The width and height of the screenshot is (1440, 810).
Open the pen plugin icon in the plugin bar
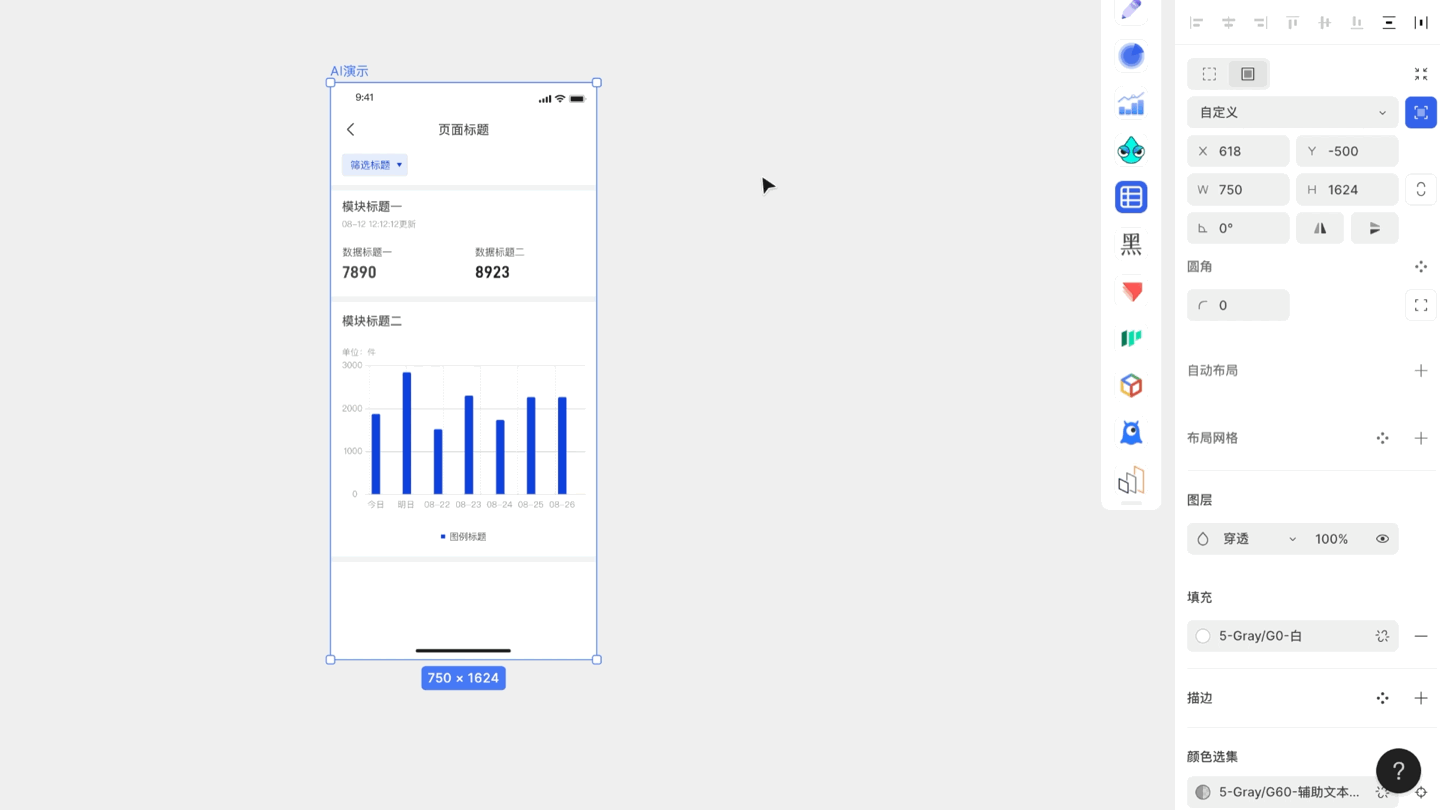[x=1131, y=10]
